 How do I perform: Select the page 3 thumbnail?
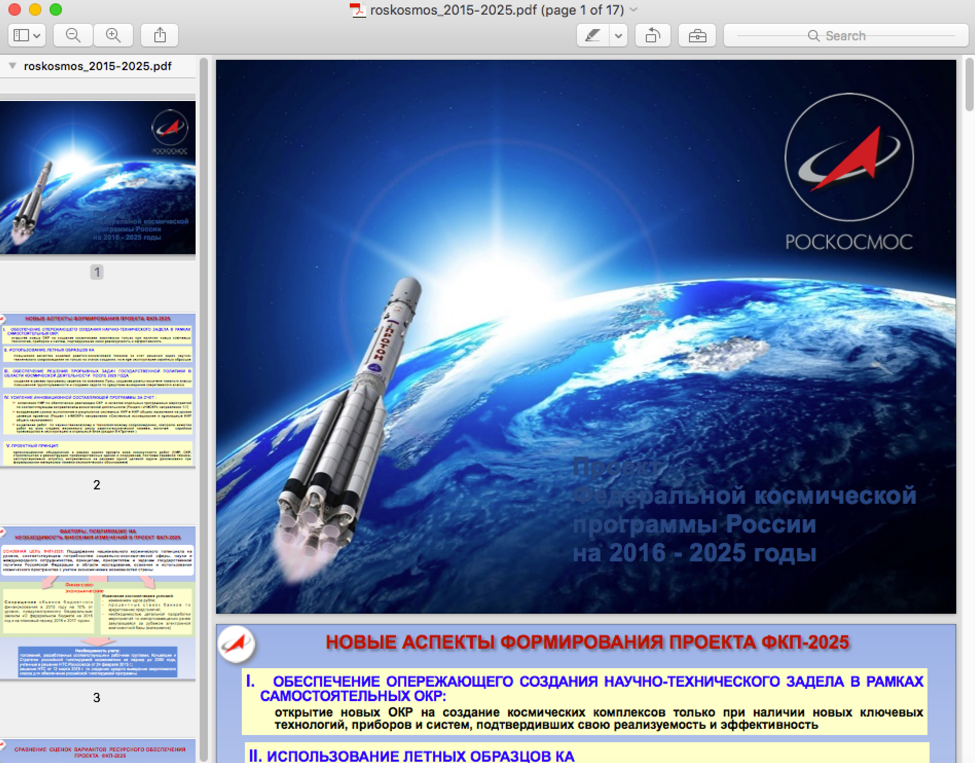[98, 603]
